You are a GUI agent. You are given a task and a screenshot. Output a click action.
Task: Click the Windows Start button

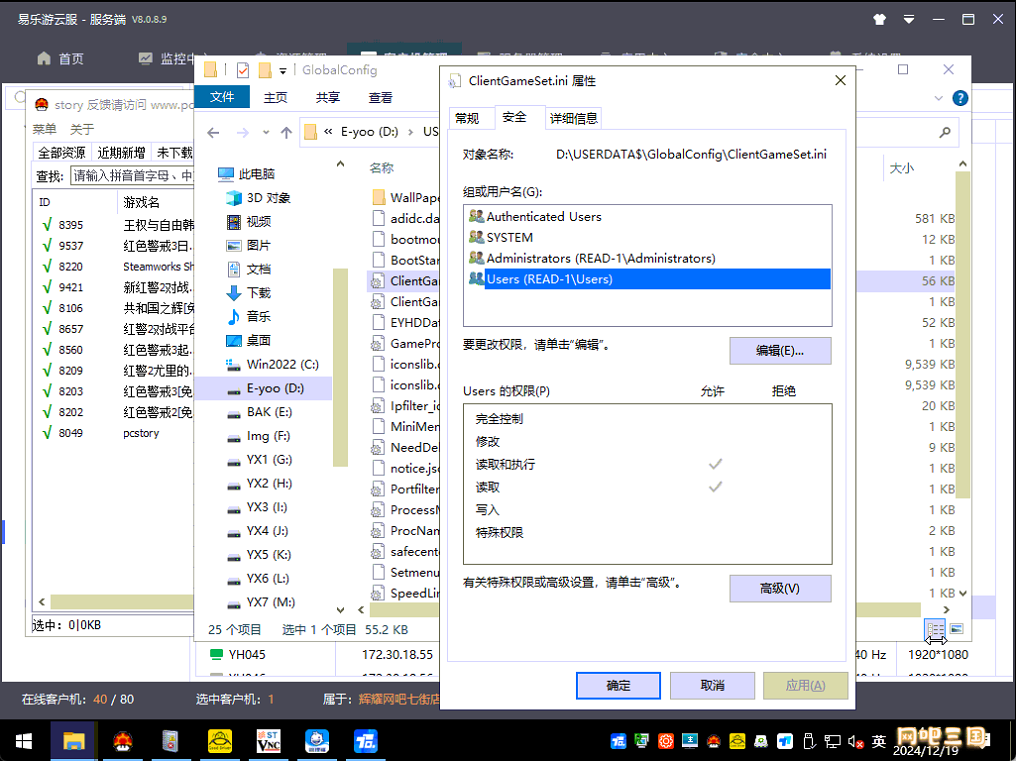click(x=23, y=741)
